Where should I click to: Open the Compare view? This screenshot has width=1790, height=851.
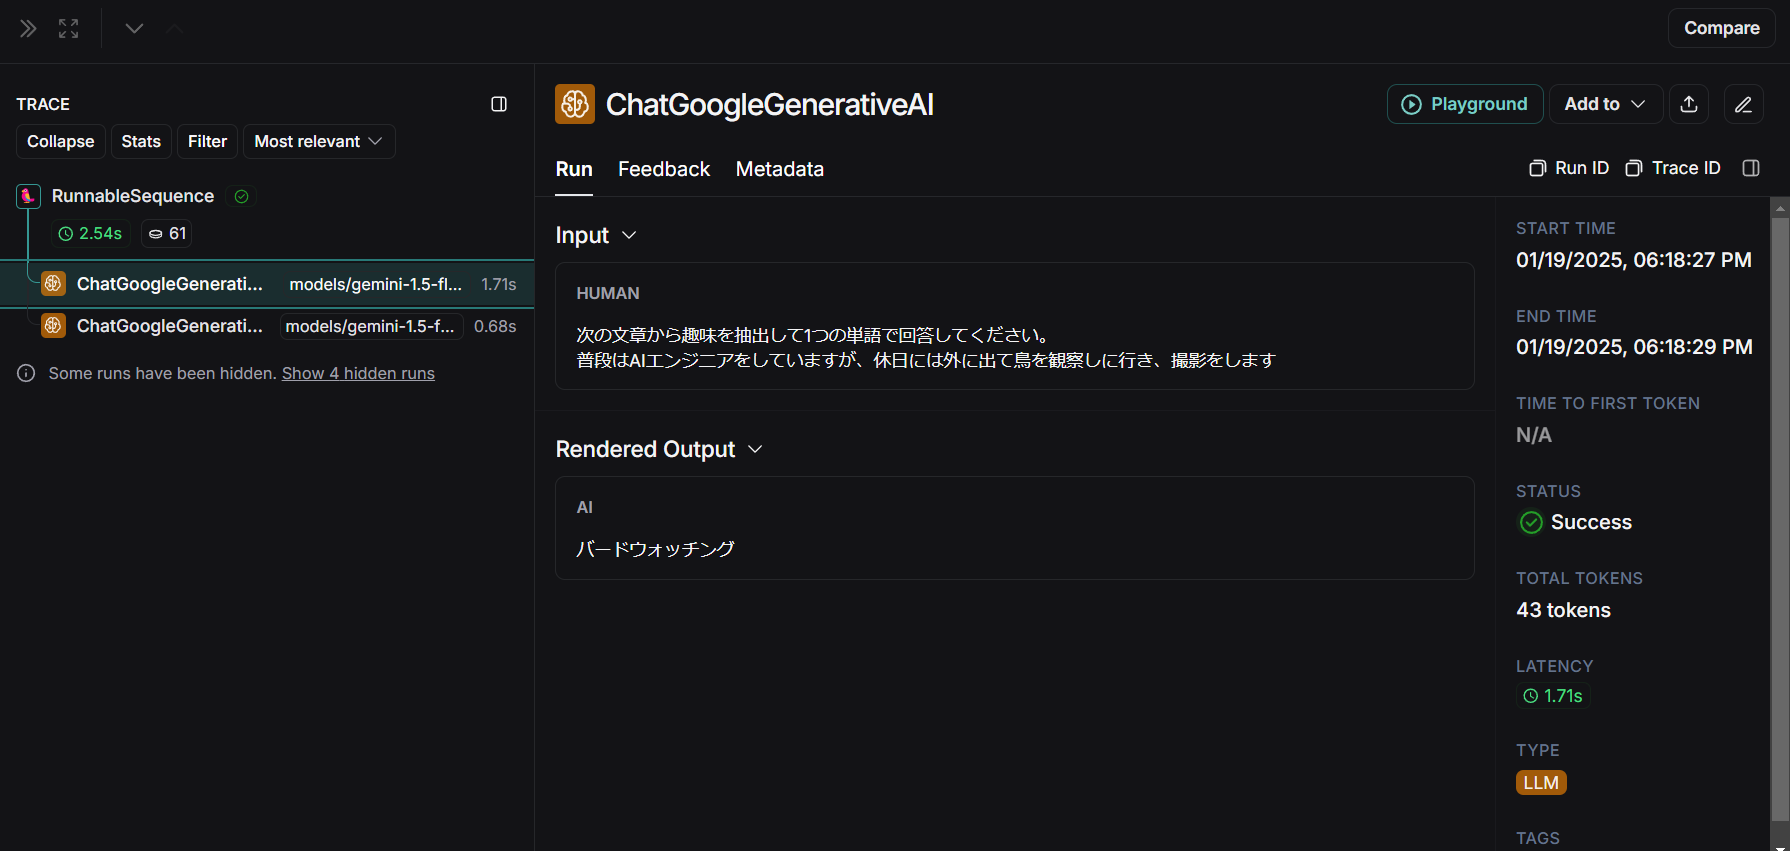click(1721, 28)
